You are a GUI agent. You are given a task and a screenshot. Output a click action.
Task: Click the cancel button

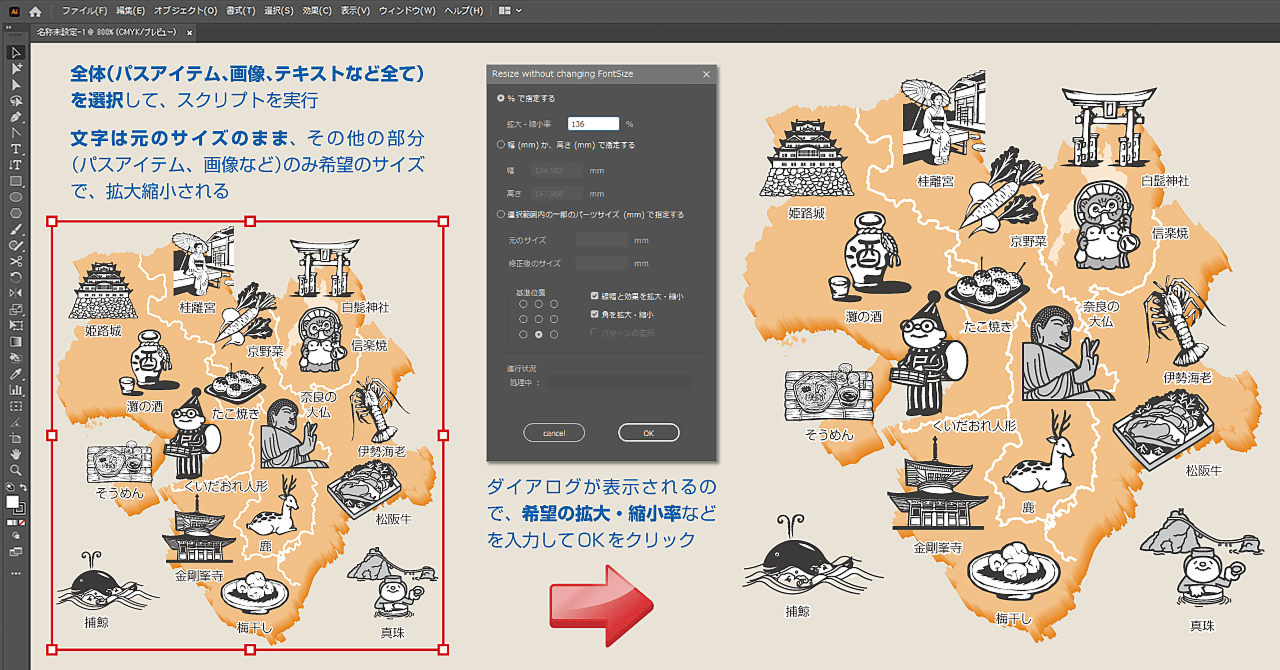click(x=554, y=432)
